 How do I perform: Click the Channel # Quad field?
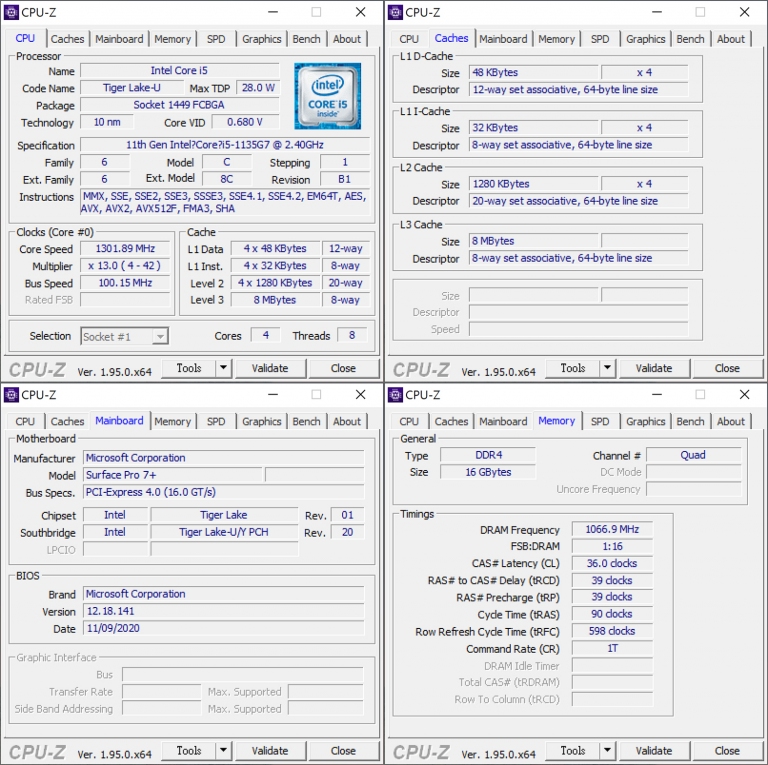click(694, 455)
